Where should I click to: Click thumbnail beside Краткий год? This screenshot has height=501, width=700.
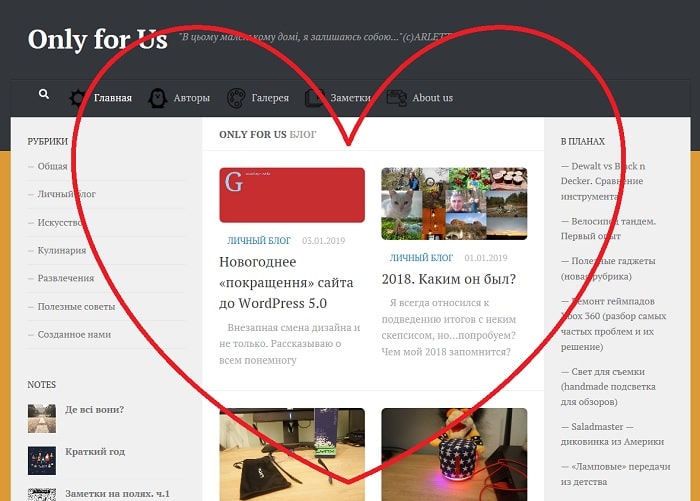(42, 460)
